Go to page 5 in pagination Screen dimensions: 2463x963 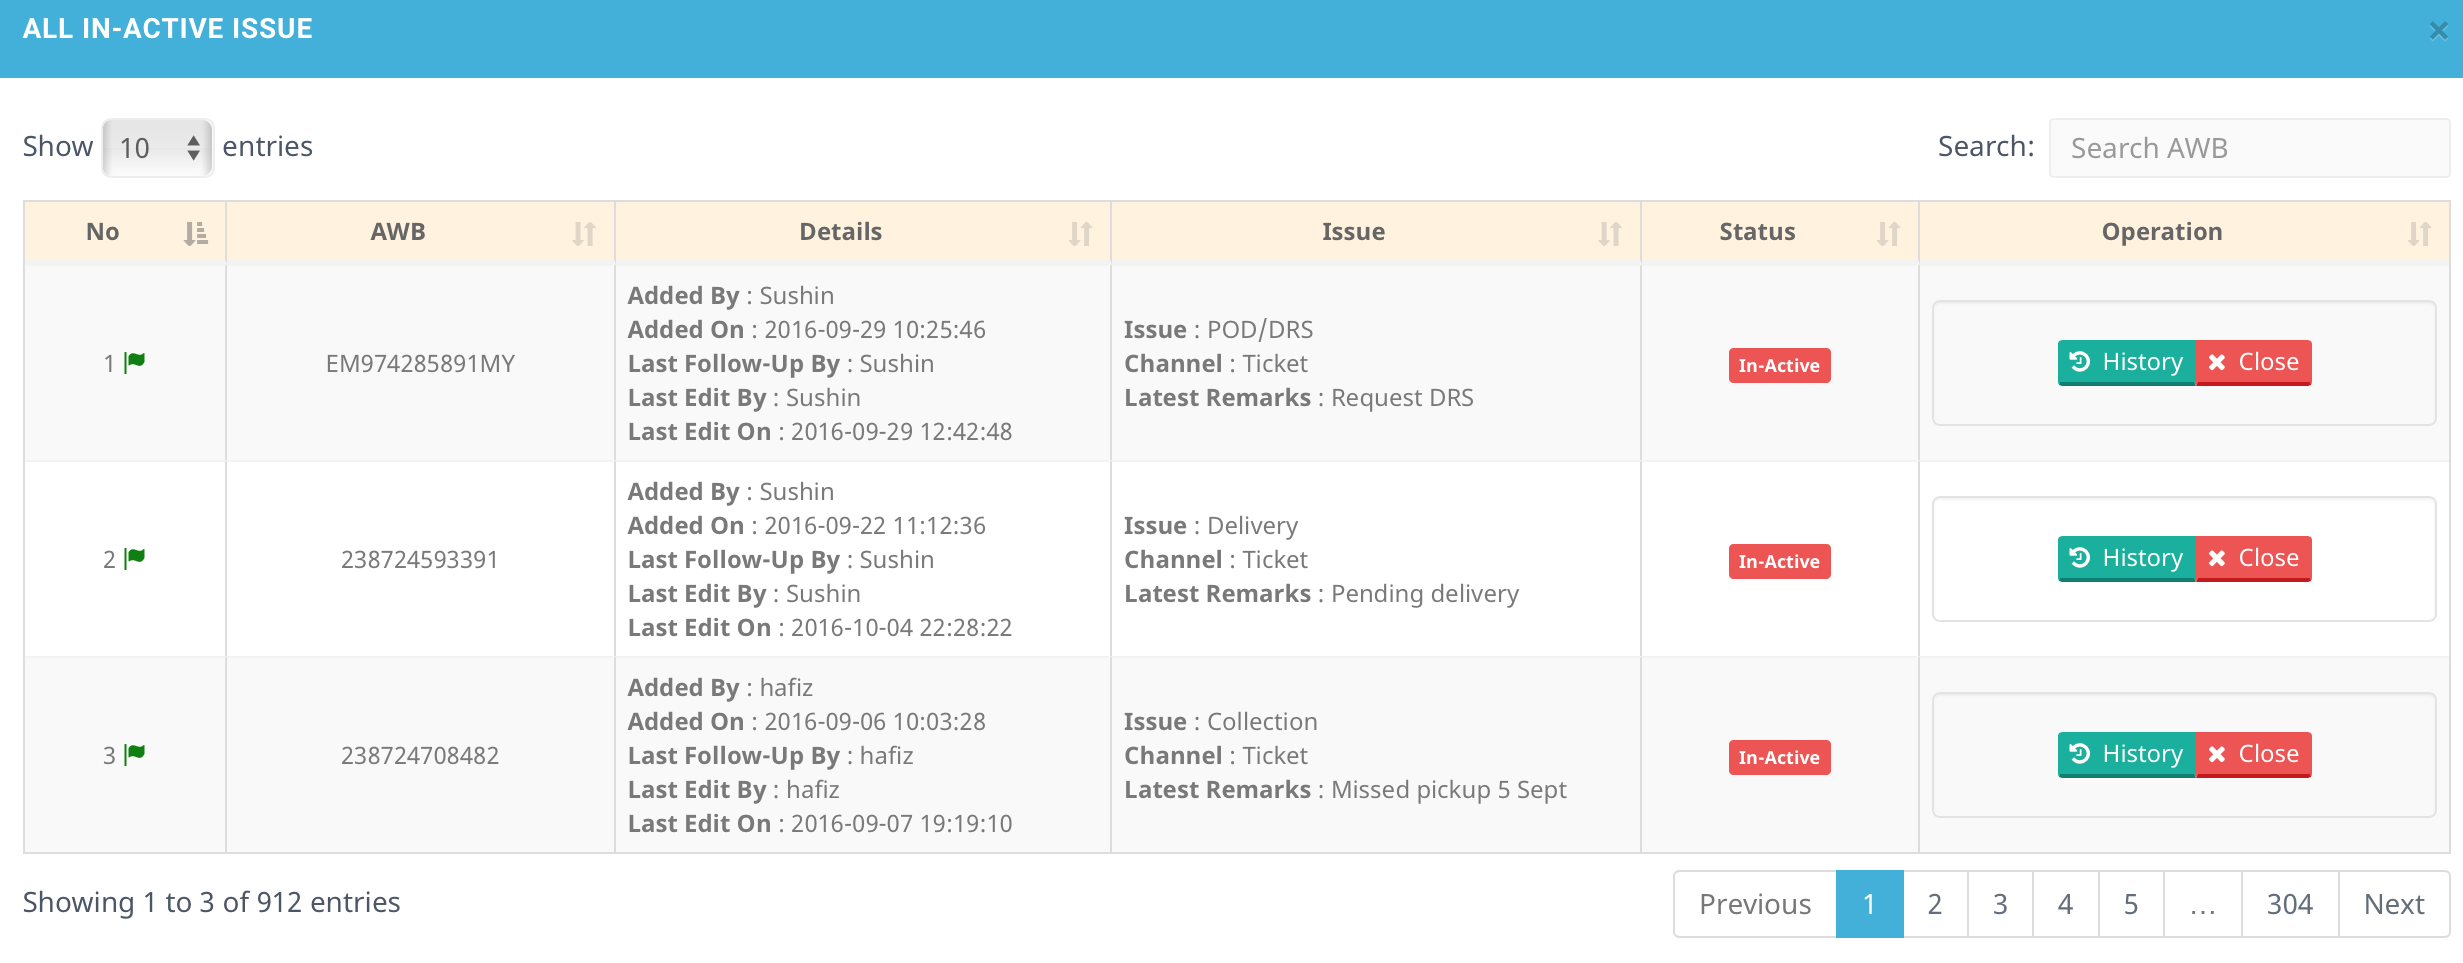pyautogui.click(x=2131, y=904)
